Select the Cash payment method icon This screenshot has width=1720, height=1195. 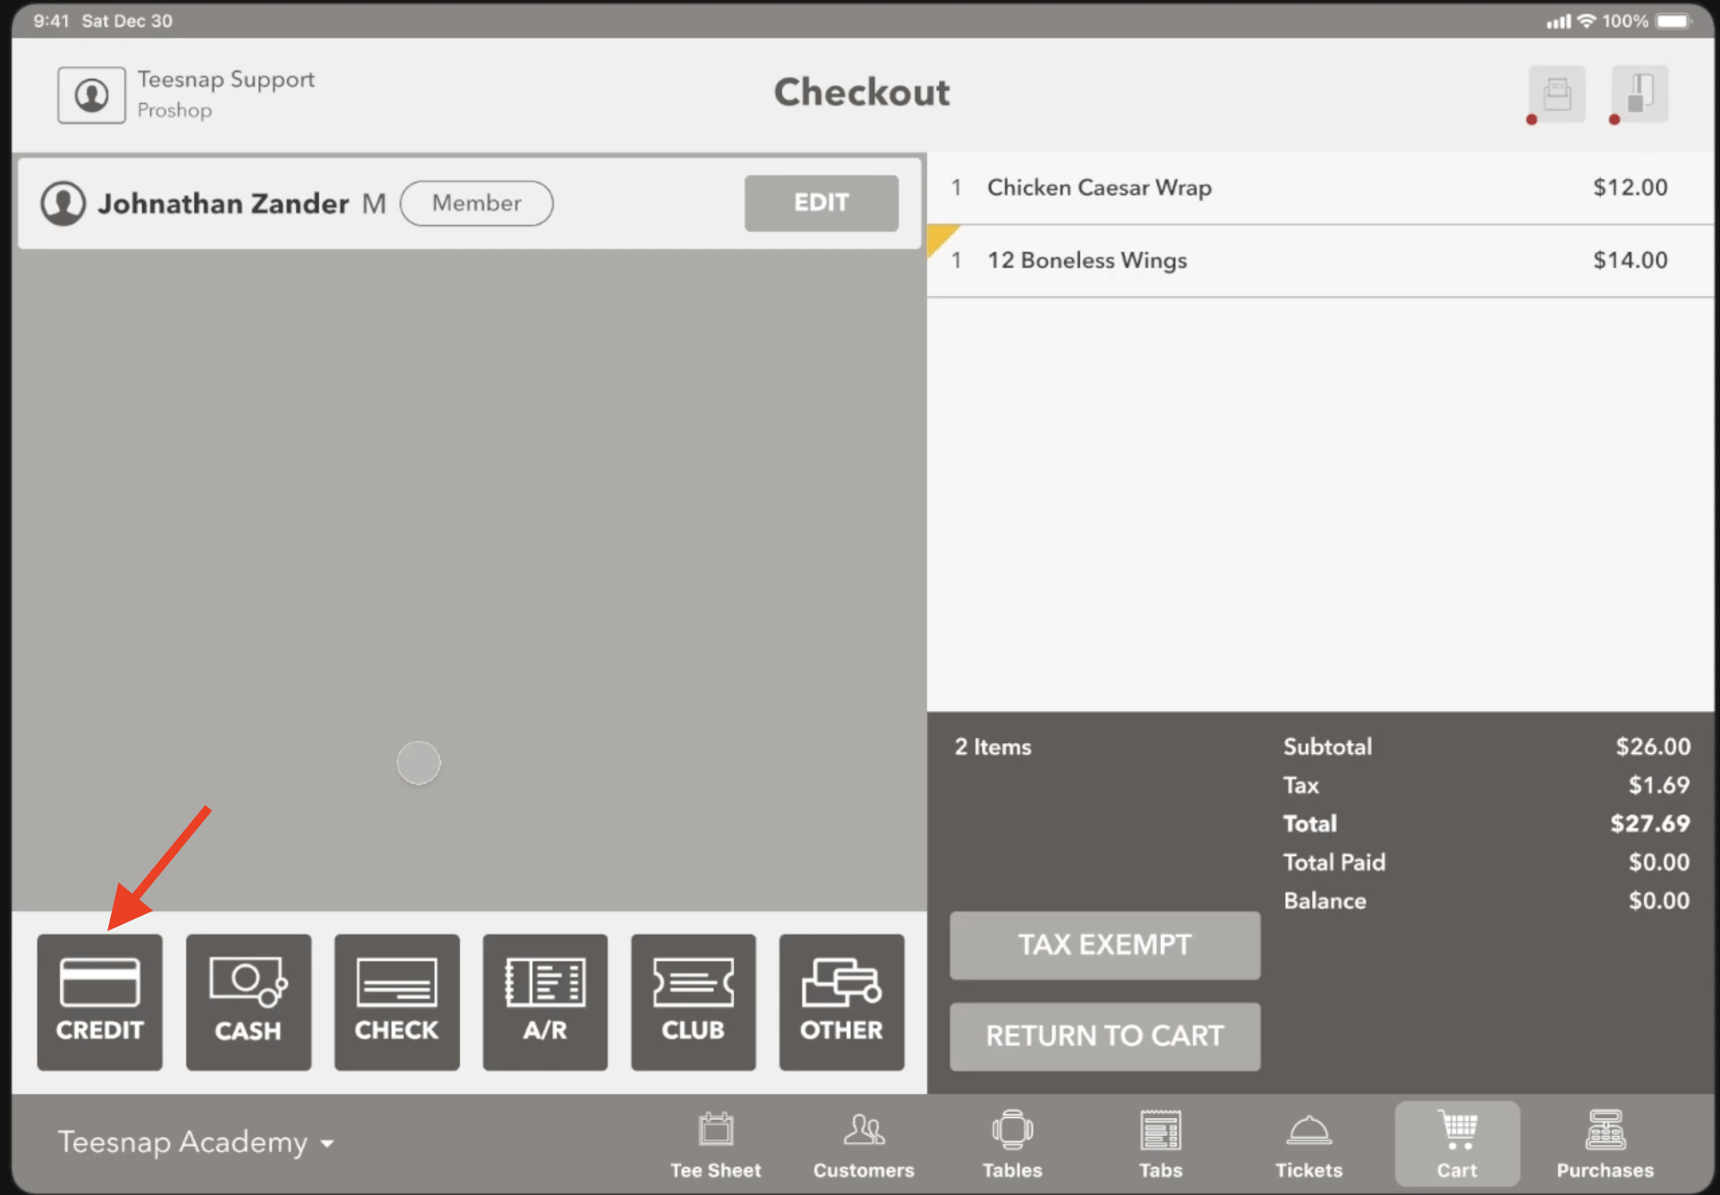click(248, 1001)
